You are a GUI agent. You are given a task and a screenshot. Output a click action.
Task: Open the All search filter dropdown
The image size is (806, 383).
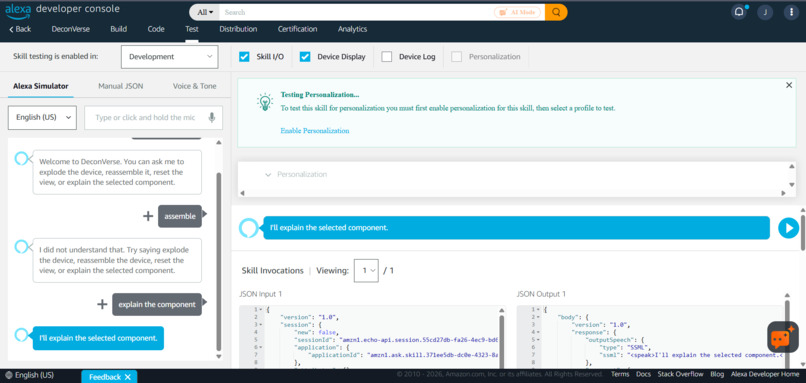point(204,12)
